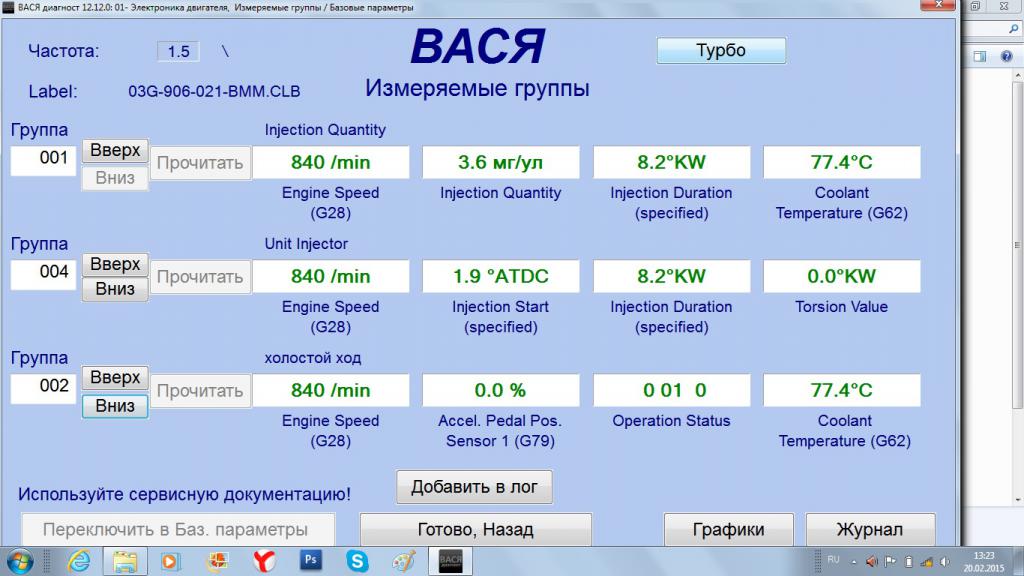Viewport: 1024px width, 576px height.
Task: Select the 8.2°KW value in group 001
Action: [x=671, y=162]
